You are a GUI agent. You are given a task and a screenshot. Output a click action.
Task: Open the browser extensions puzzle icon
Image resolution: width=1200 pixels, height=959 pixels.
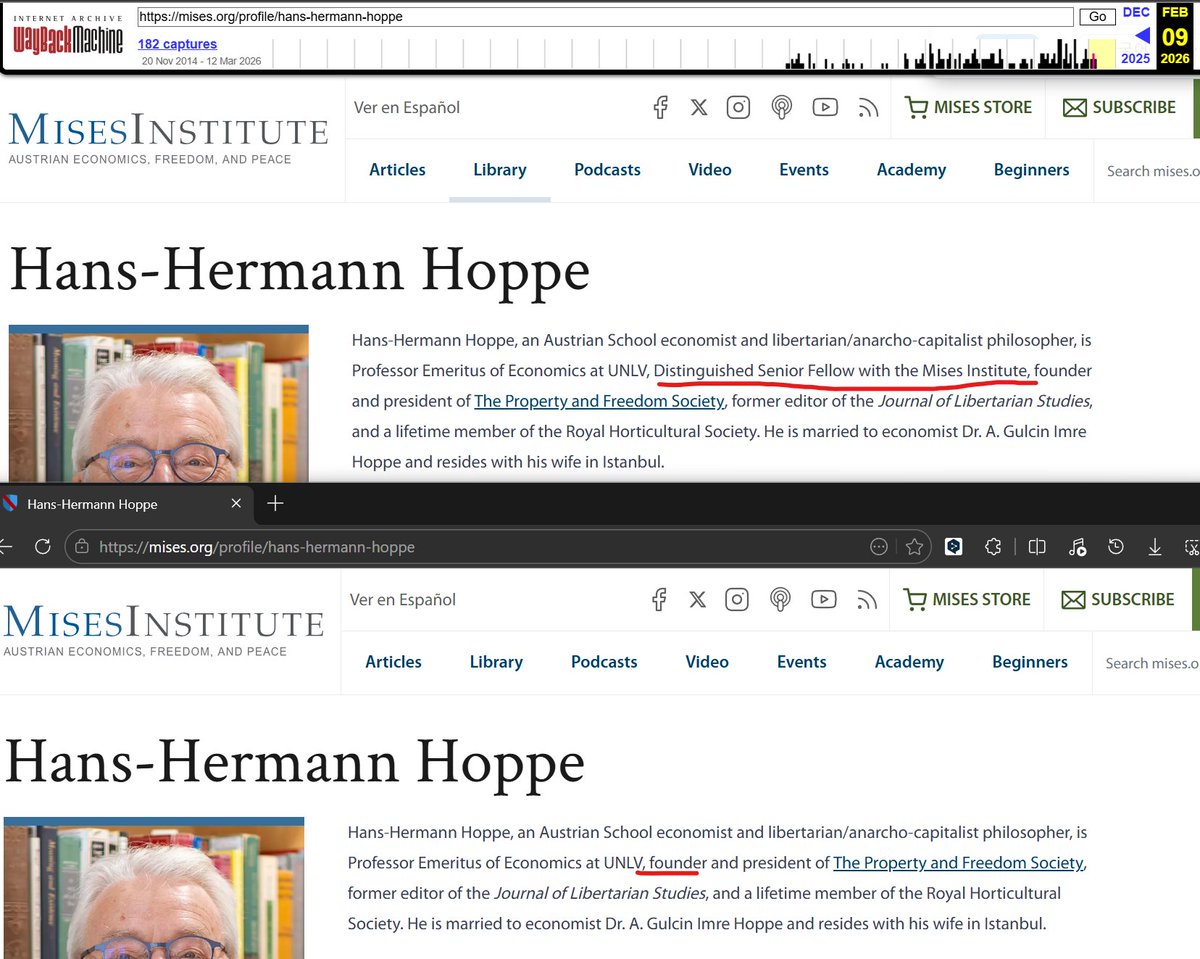tap(993, 547)
